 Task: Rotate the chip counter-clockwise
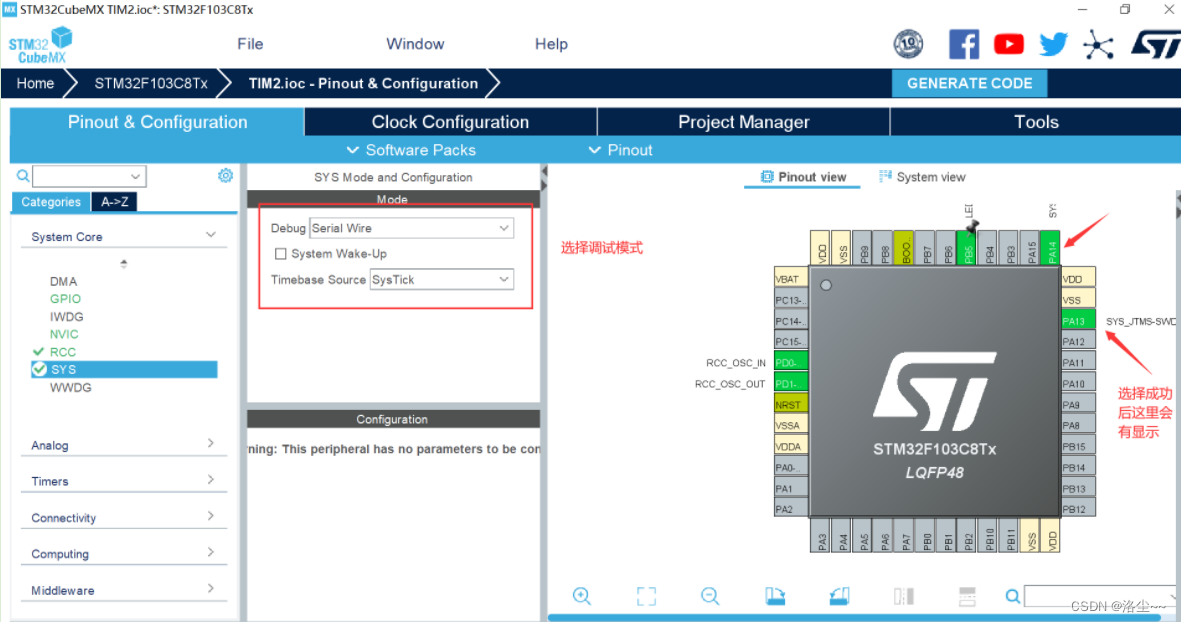pos(839,596)
